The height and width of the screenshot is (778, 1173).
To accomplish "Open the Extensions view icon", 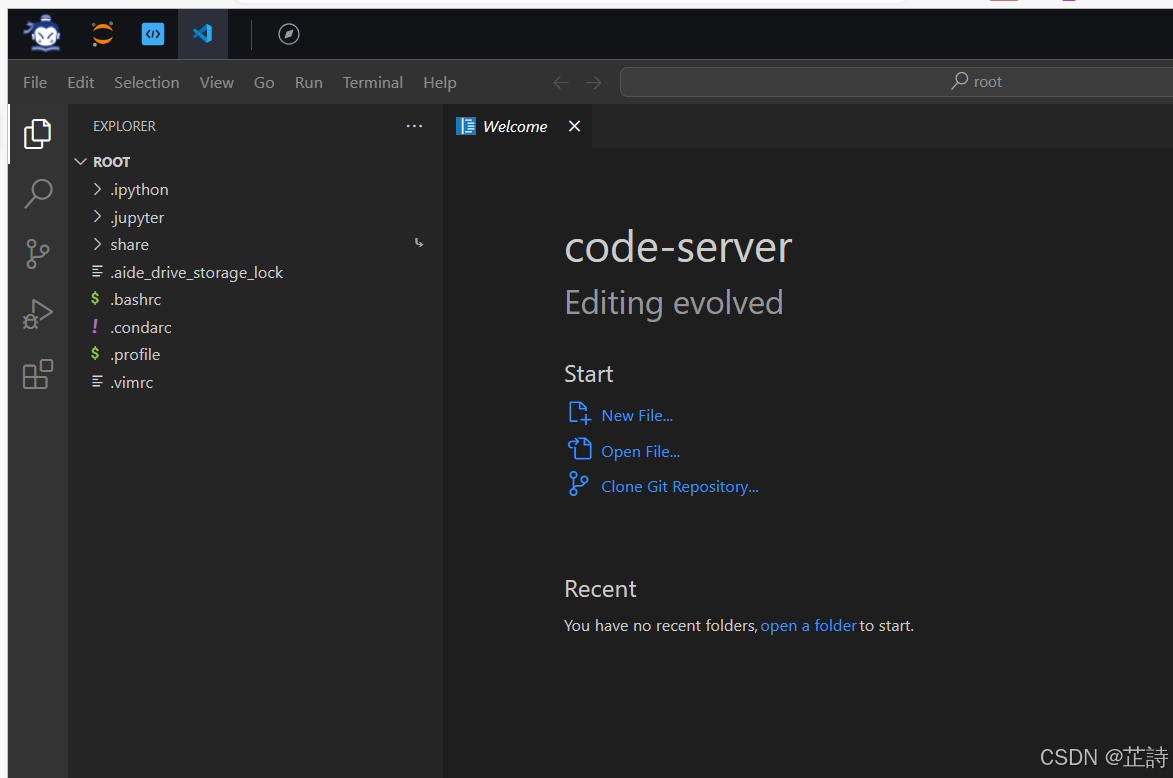I will pos(37,374).
